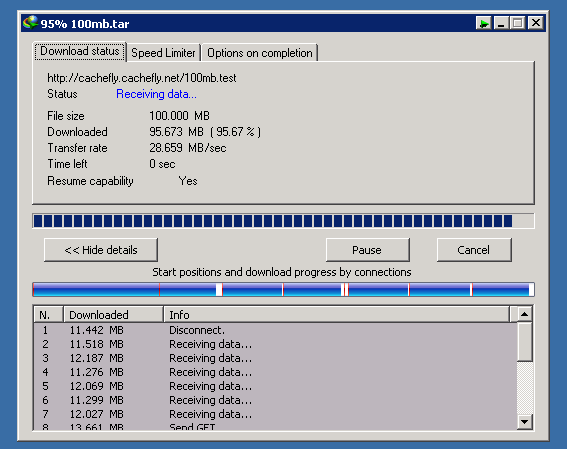The image size is (567, 449).
Task: Select the row with 11.299 MB downloaded
Action: [275, 400]
